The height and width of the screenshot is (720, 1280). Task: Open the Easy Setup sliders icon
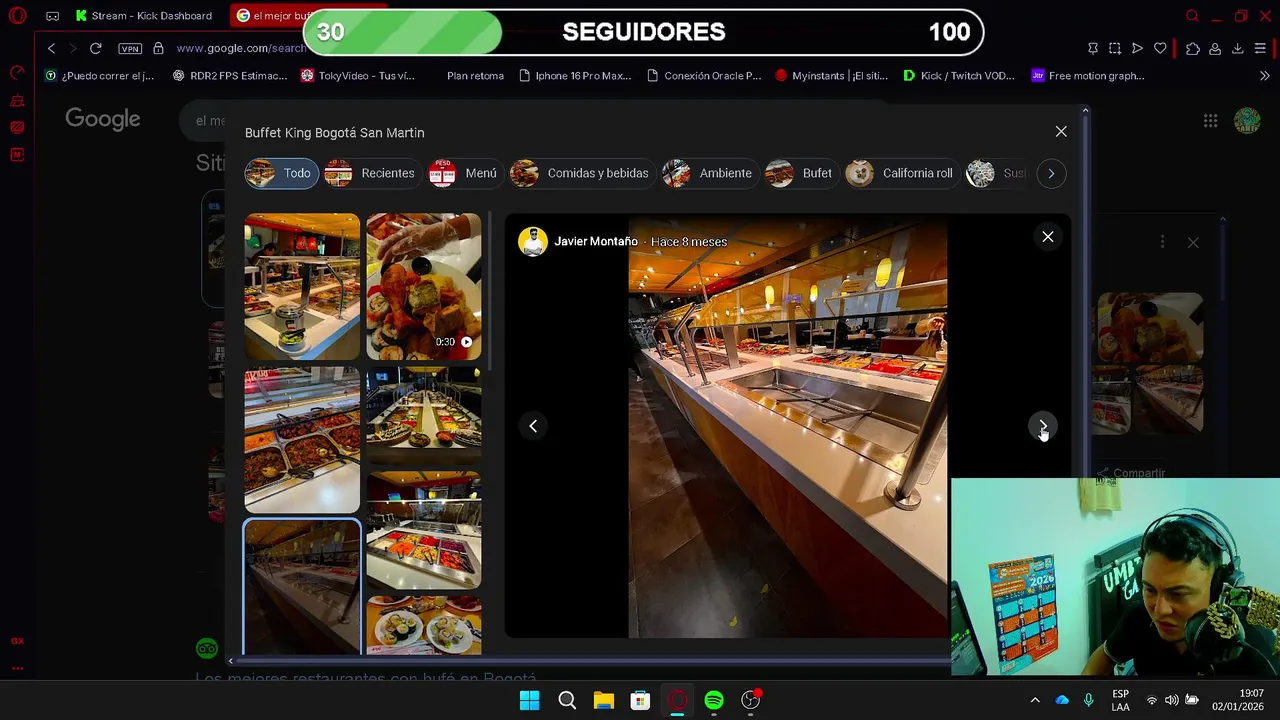[x=1260, y=48]
